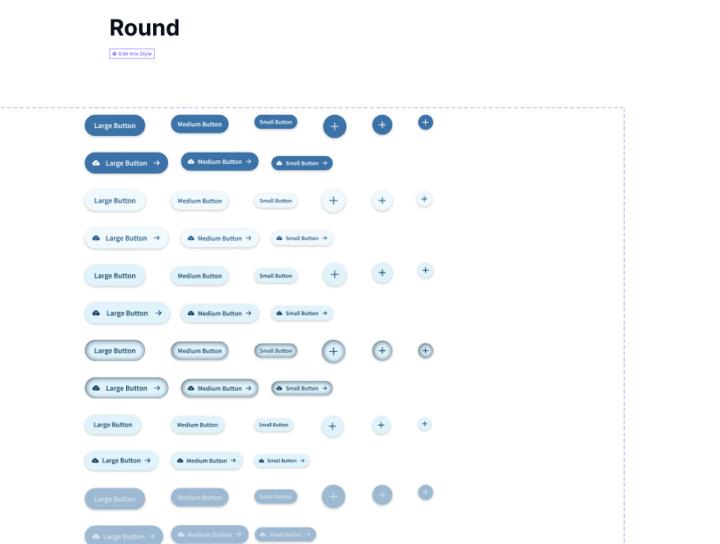Click the largest outlined plus icon button
The width and height of the screenshot is (720, 544).
click(x=334, y=351)
